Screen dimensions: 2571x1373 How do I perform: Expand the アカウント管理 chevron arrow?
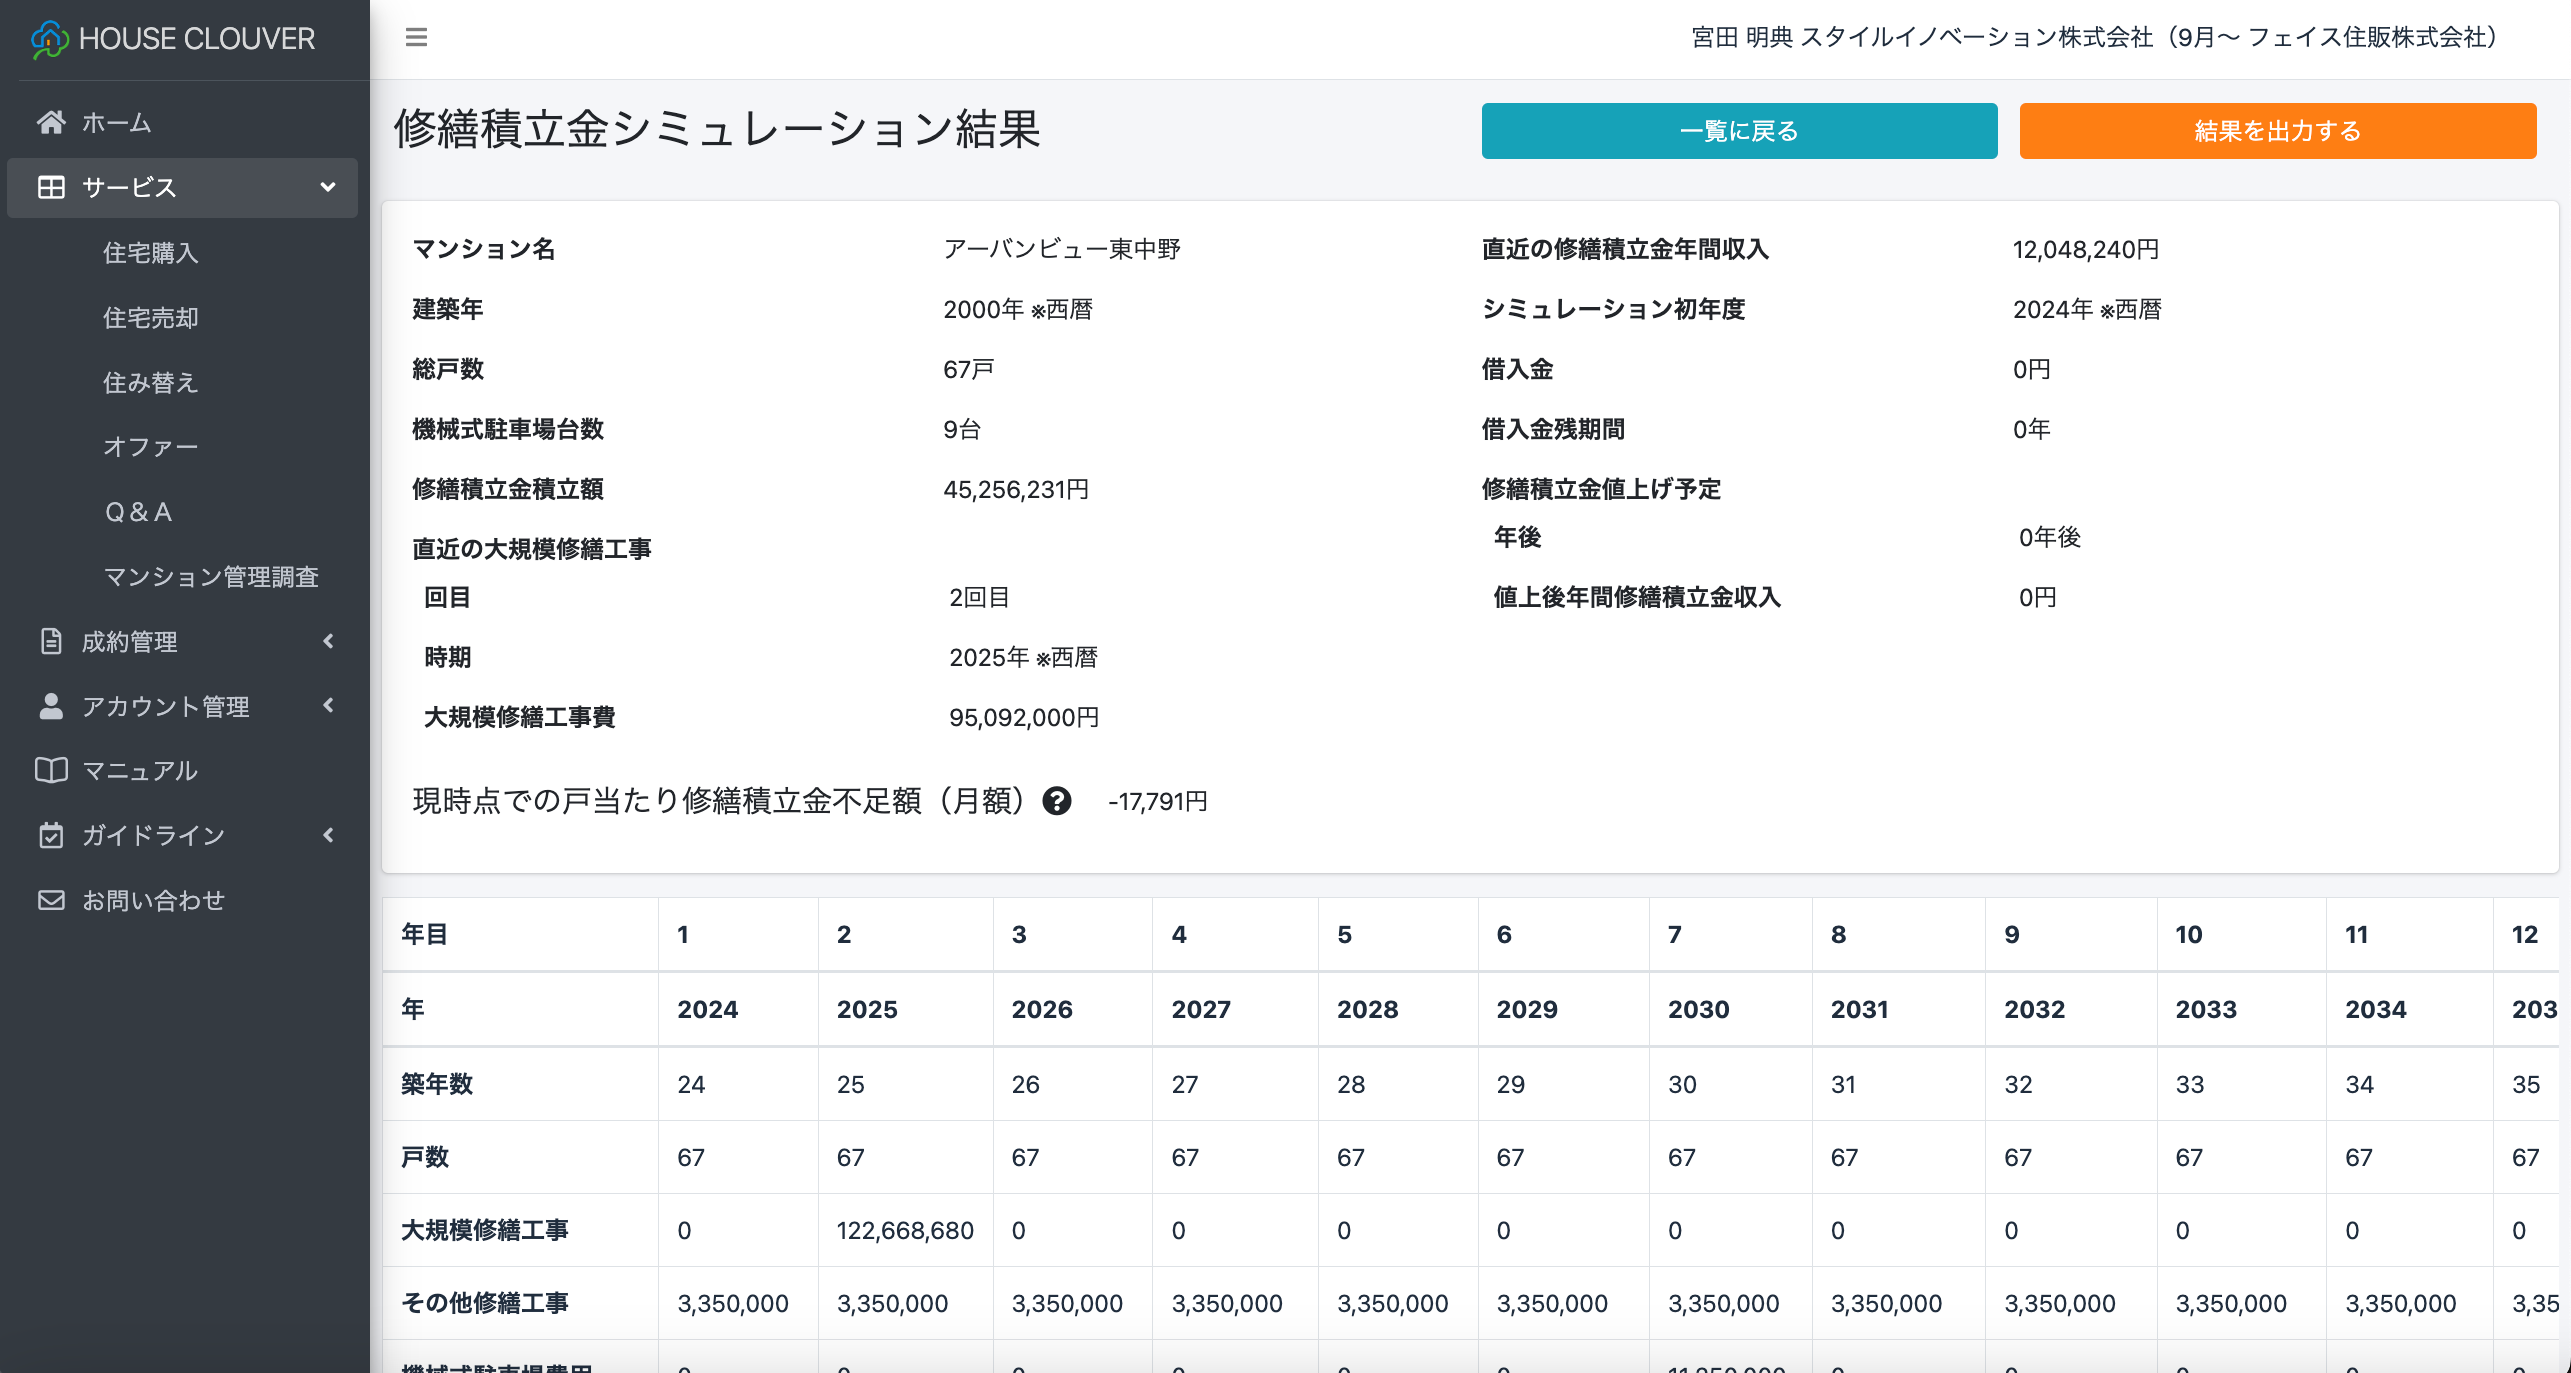pyautogui.click(x=328, y=706)
